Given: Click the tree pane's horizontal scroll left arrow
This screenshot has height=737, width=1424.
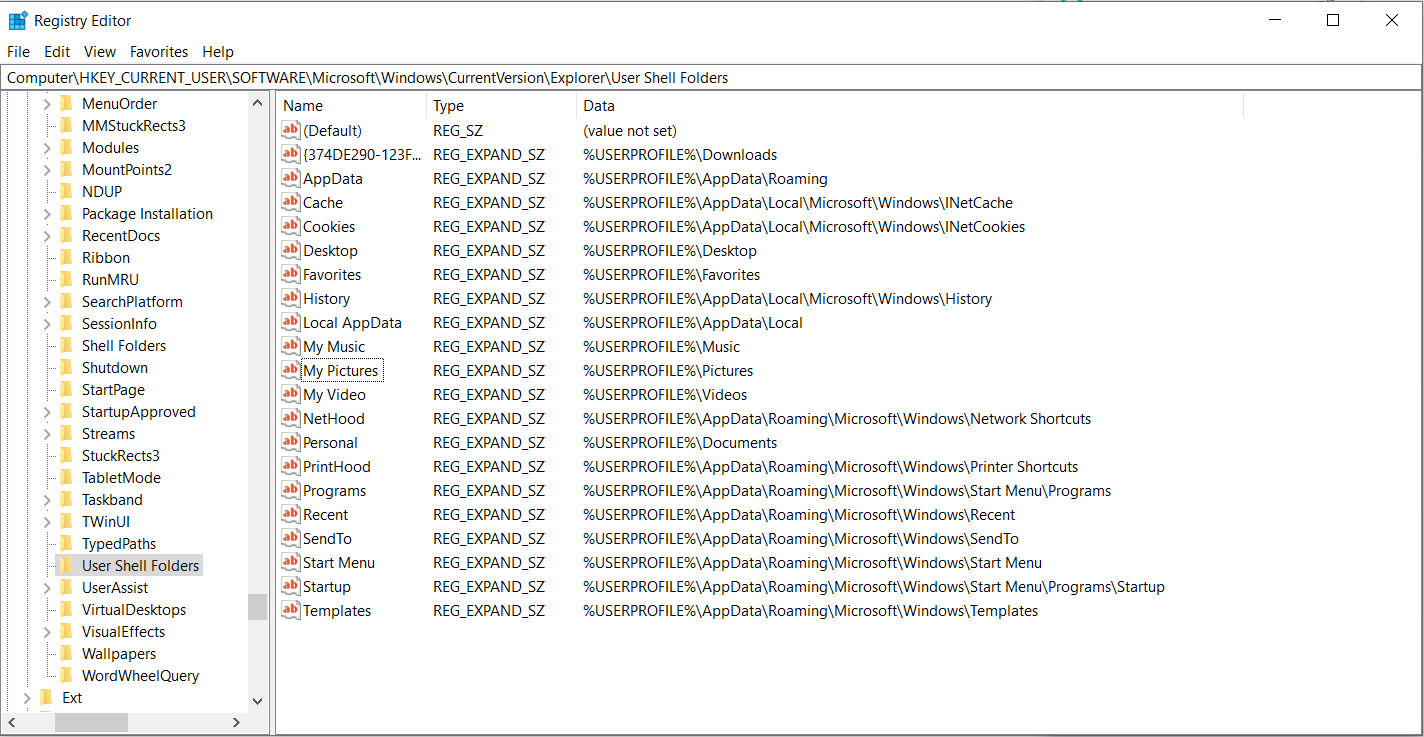Looking at the screenshot, I should tap(13, 722).
